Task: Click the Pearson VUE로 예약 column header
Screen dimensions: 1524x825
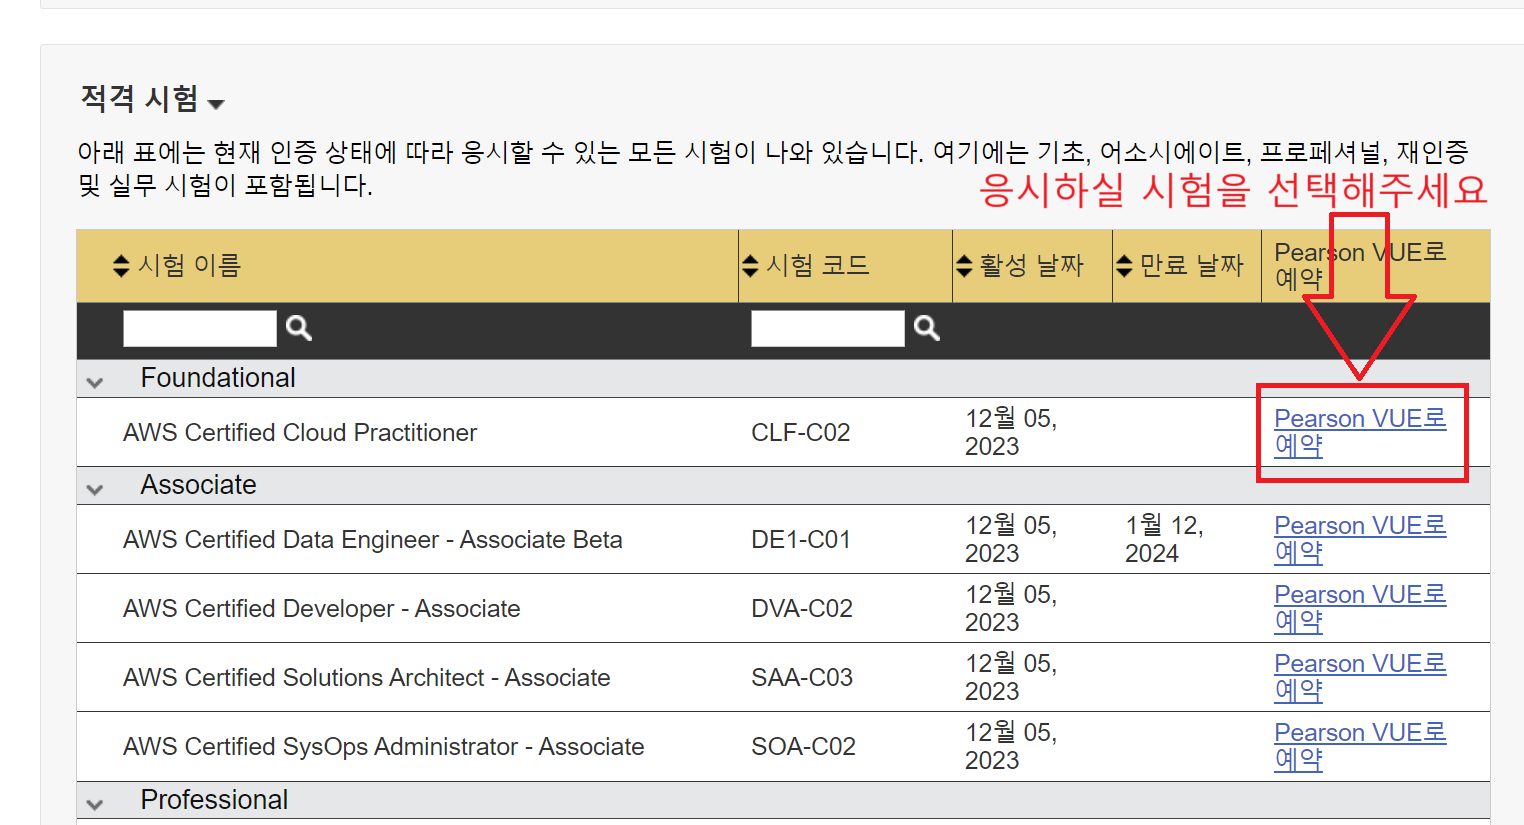Action: point(1360,265)
